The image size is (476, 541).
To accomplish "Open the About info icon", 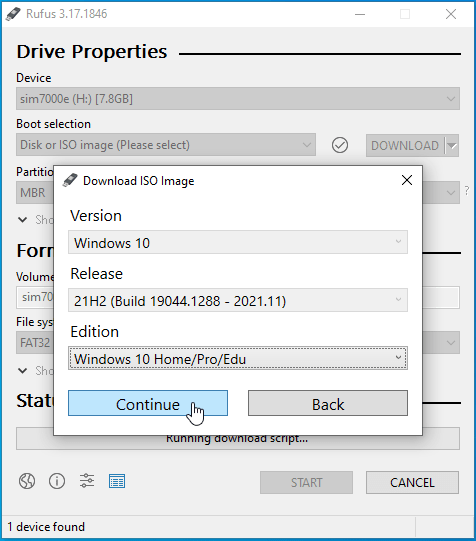I will pos(57,481).
